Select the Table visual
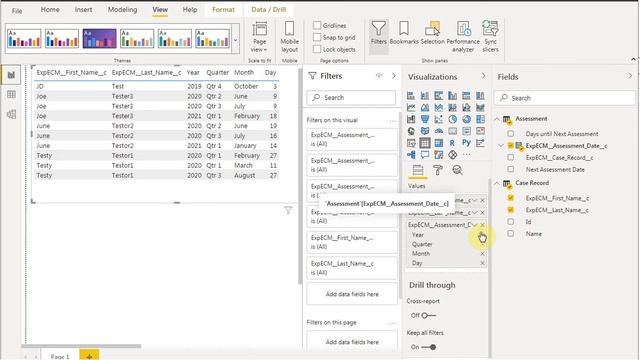This screenshot has width=640, height=360. [x=425, y=143]
